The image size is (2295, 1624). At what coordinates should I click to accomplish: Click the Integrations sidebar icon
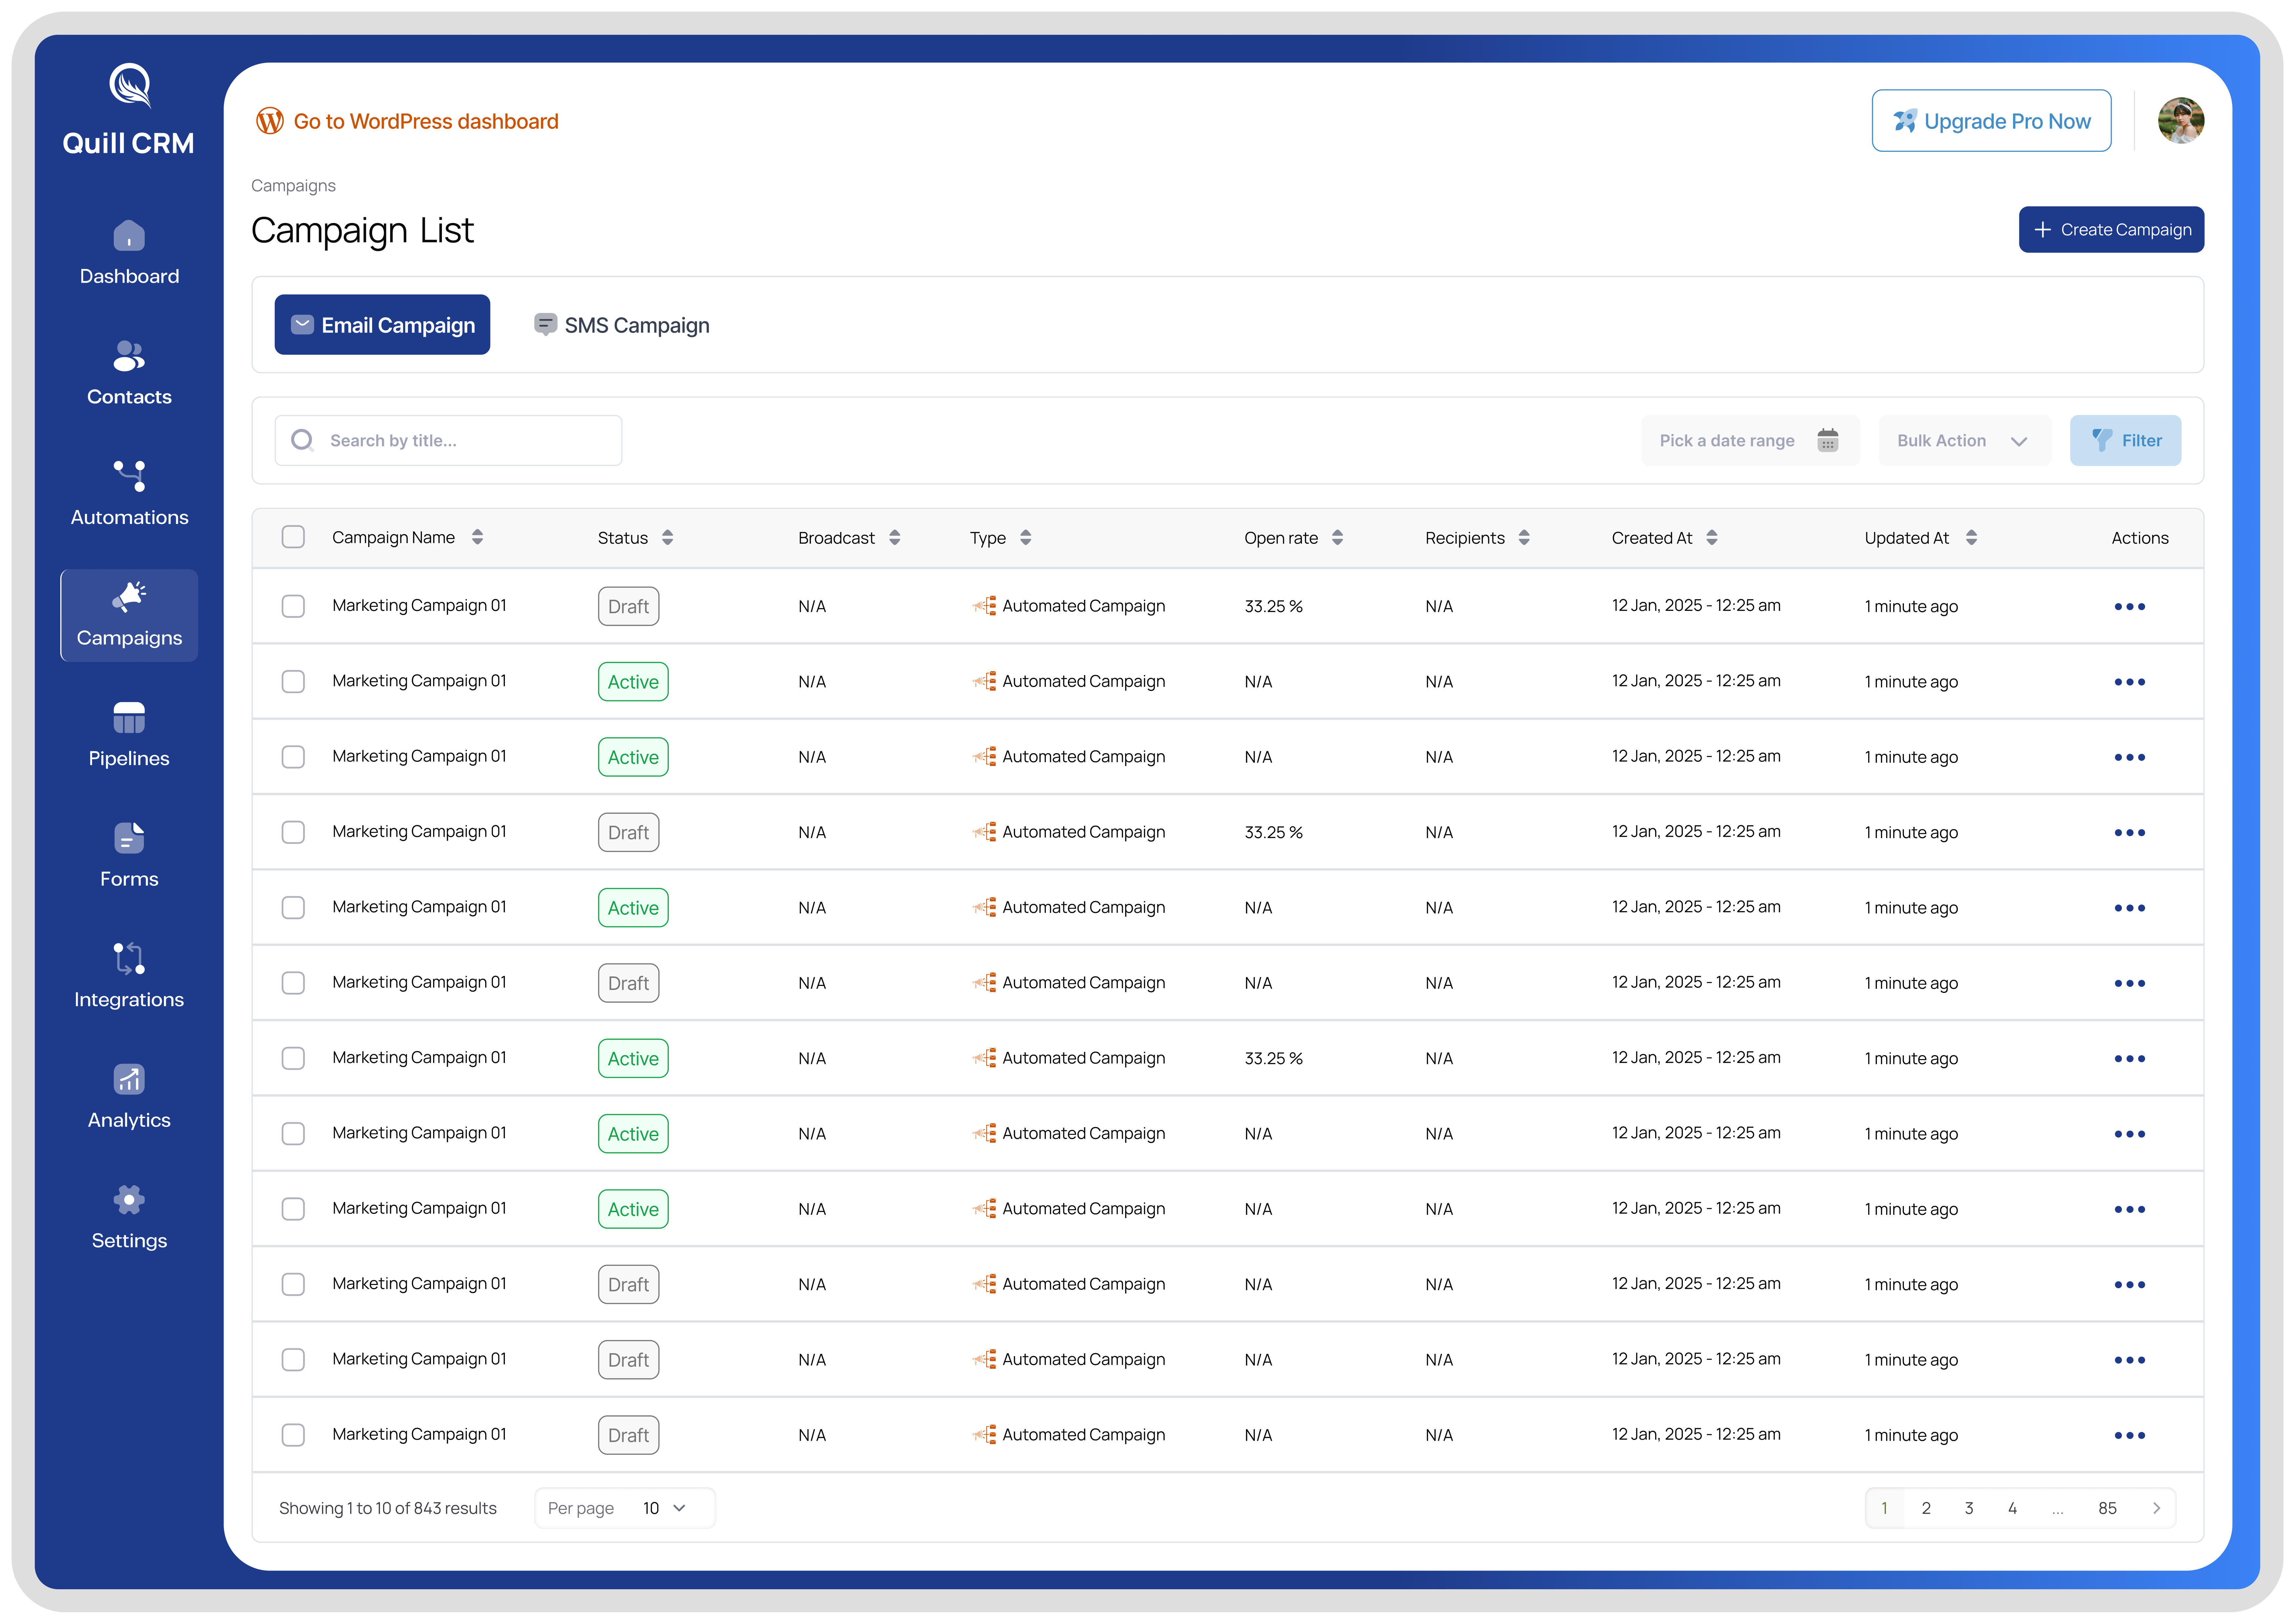[x=129, y=959]
